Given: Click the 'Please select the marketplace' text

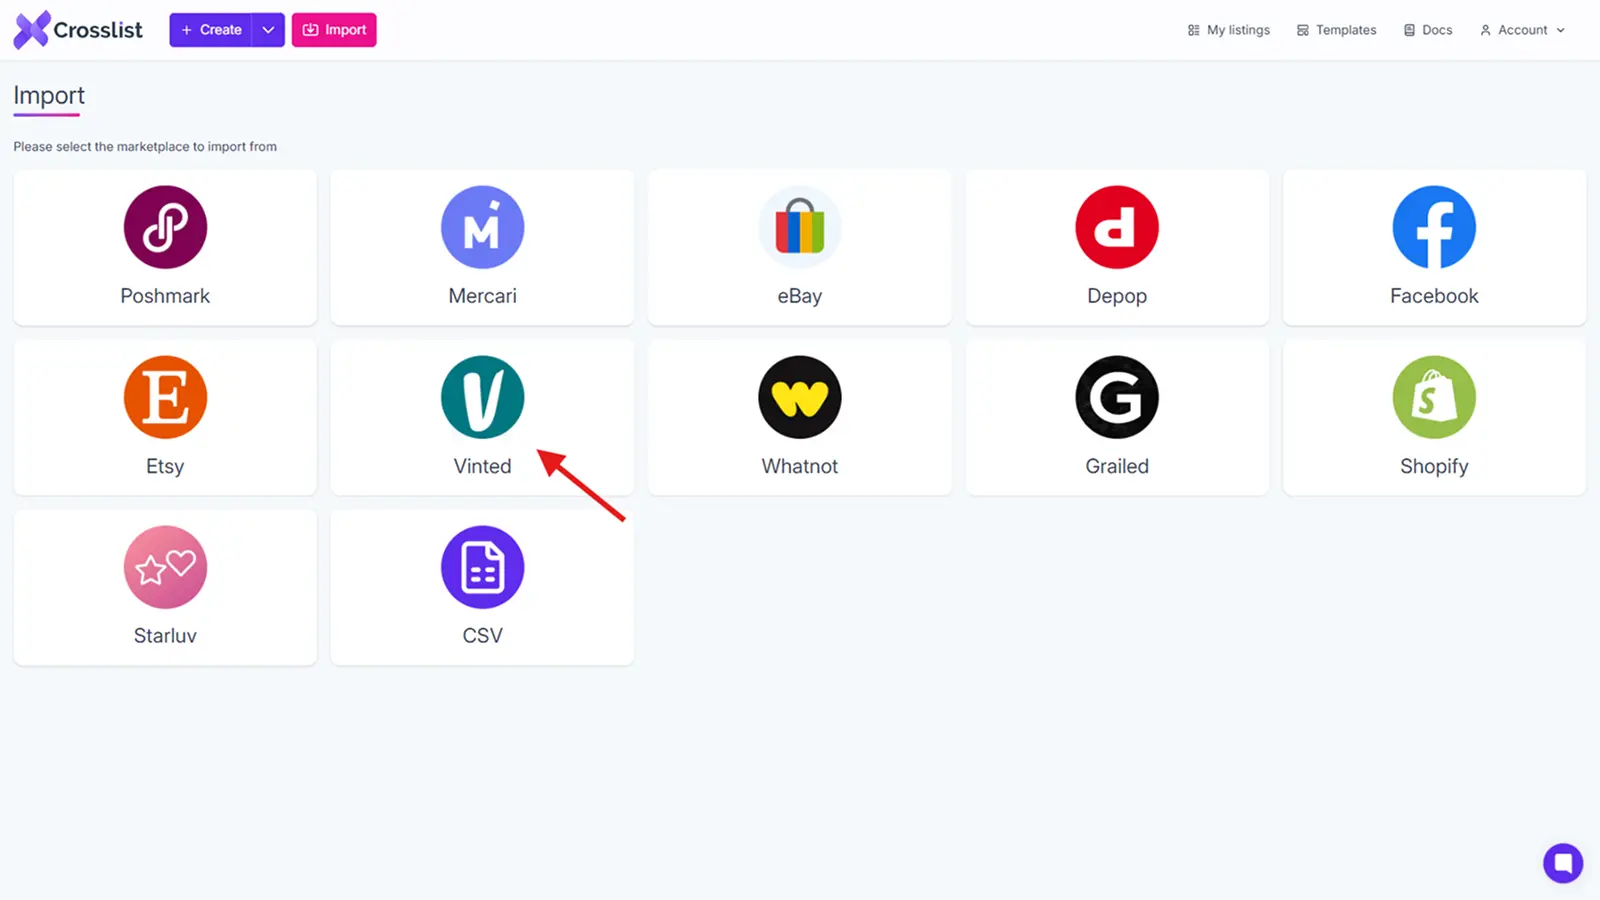Looking at the screenshot, I should click(145, 147).
